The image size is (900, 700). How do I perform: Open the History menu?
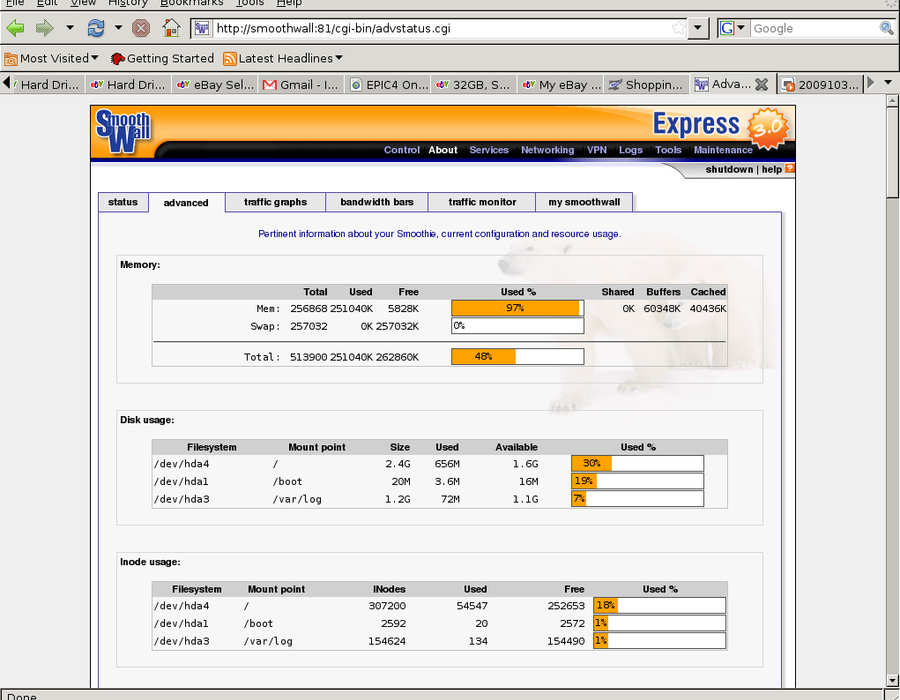(127, 3)
